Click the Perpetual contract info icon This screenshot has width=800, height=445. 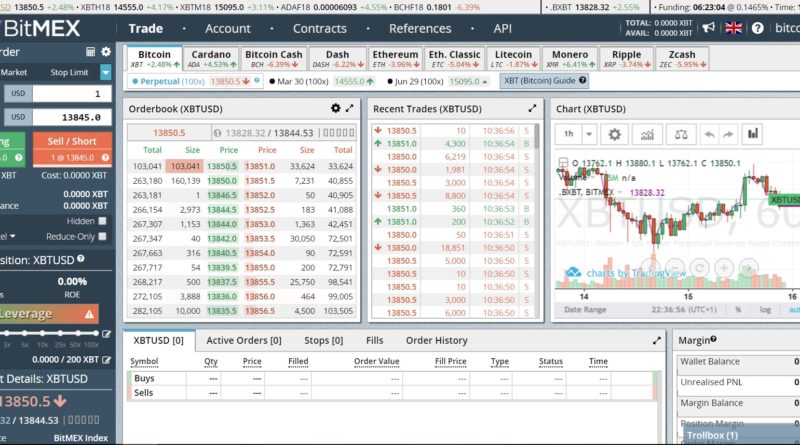click(x=257, y=80)
